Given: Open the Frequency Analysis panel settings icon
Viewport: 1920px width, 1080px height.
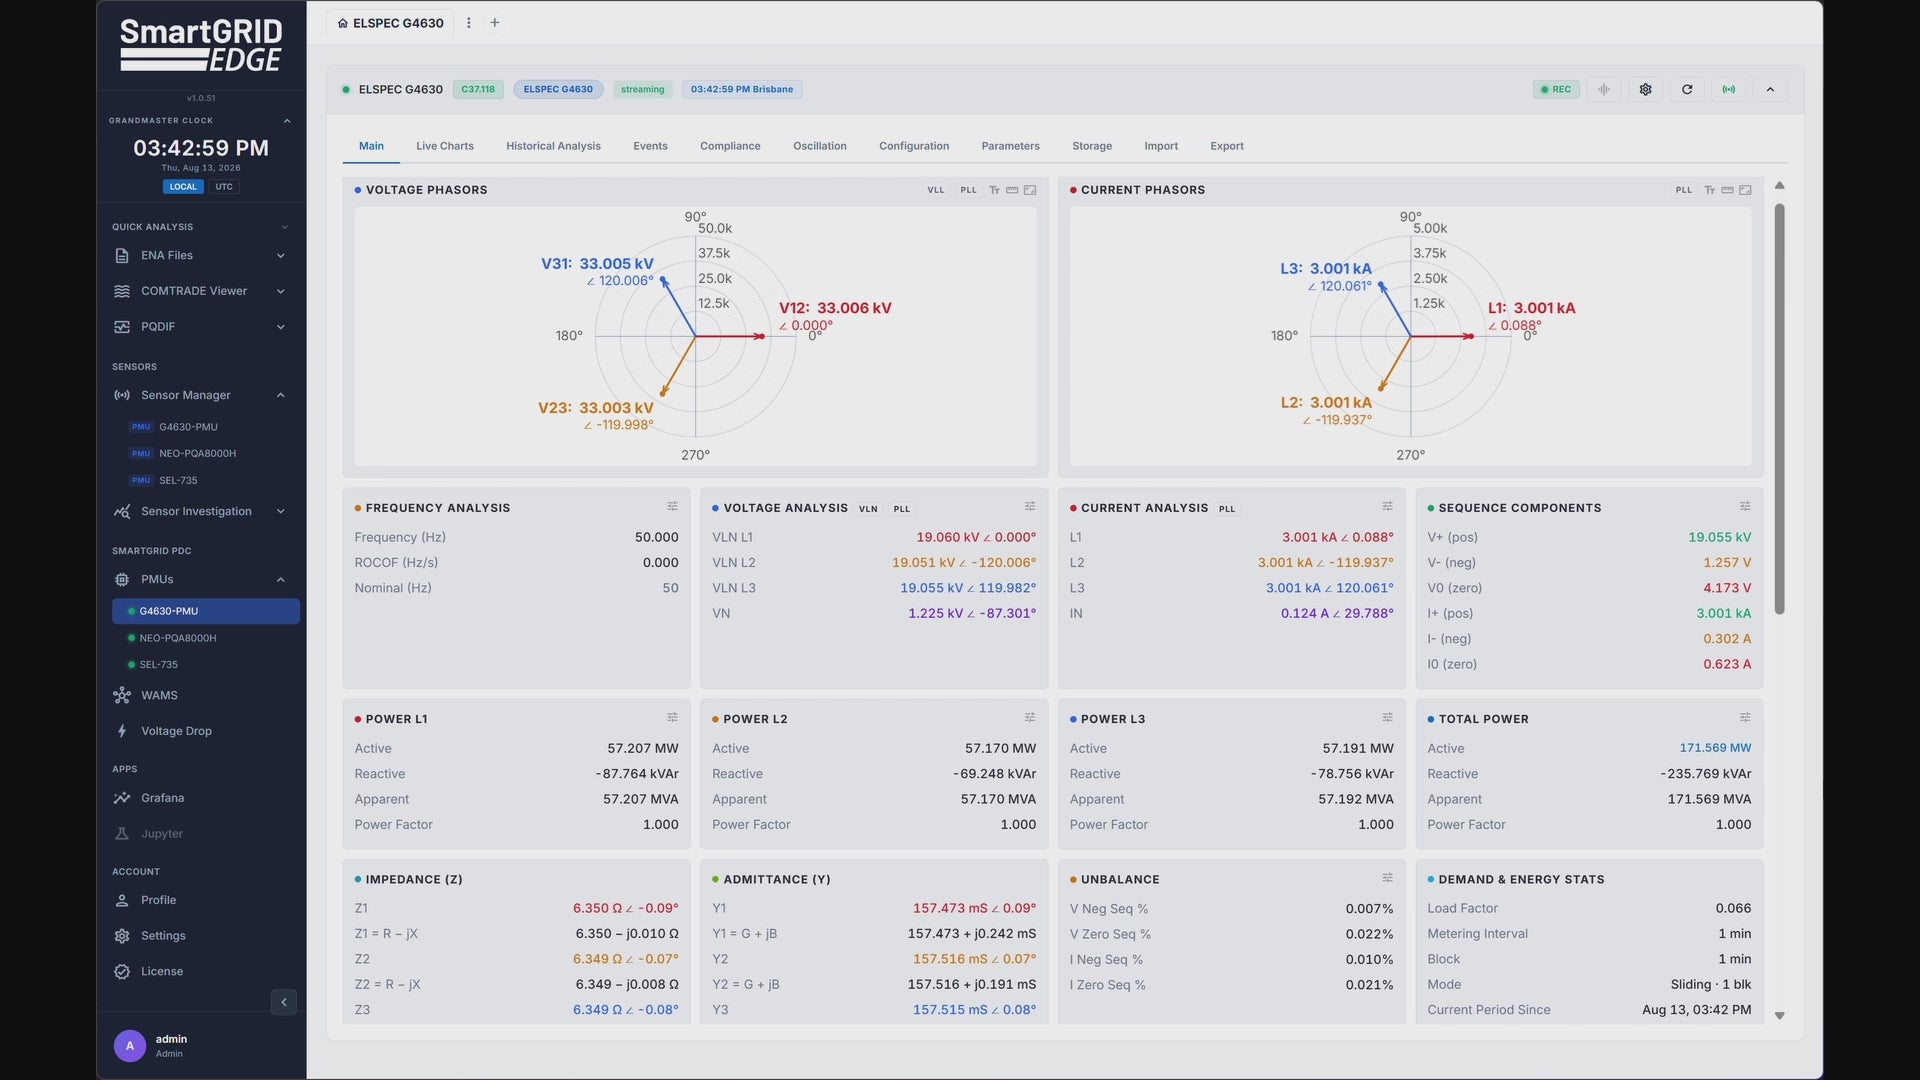Looking at the screenshot, I should [x=672, y=507].
